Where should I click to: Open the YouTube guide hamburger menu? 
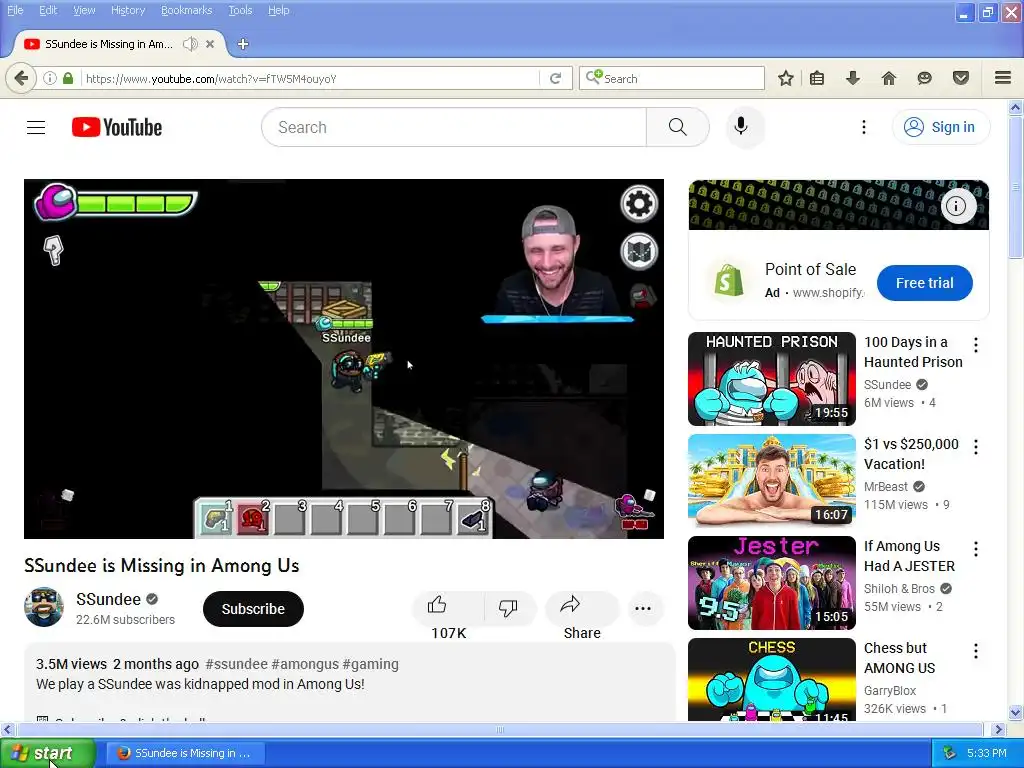pyautogui.click(x=36, y=127)
